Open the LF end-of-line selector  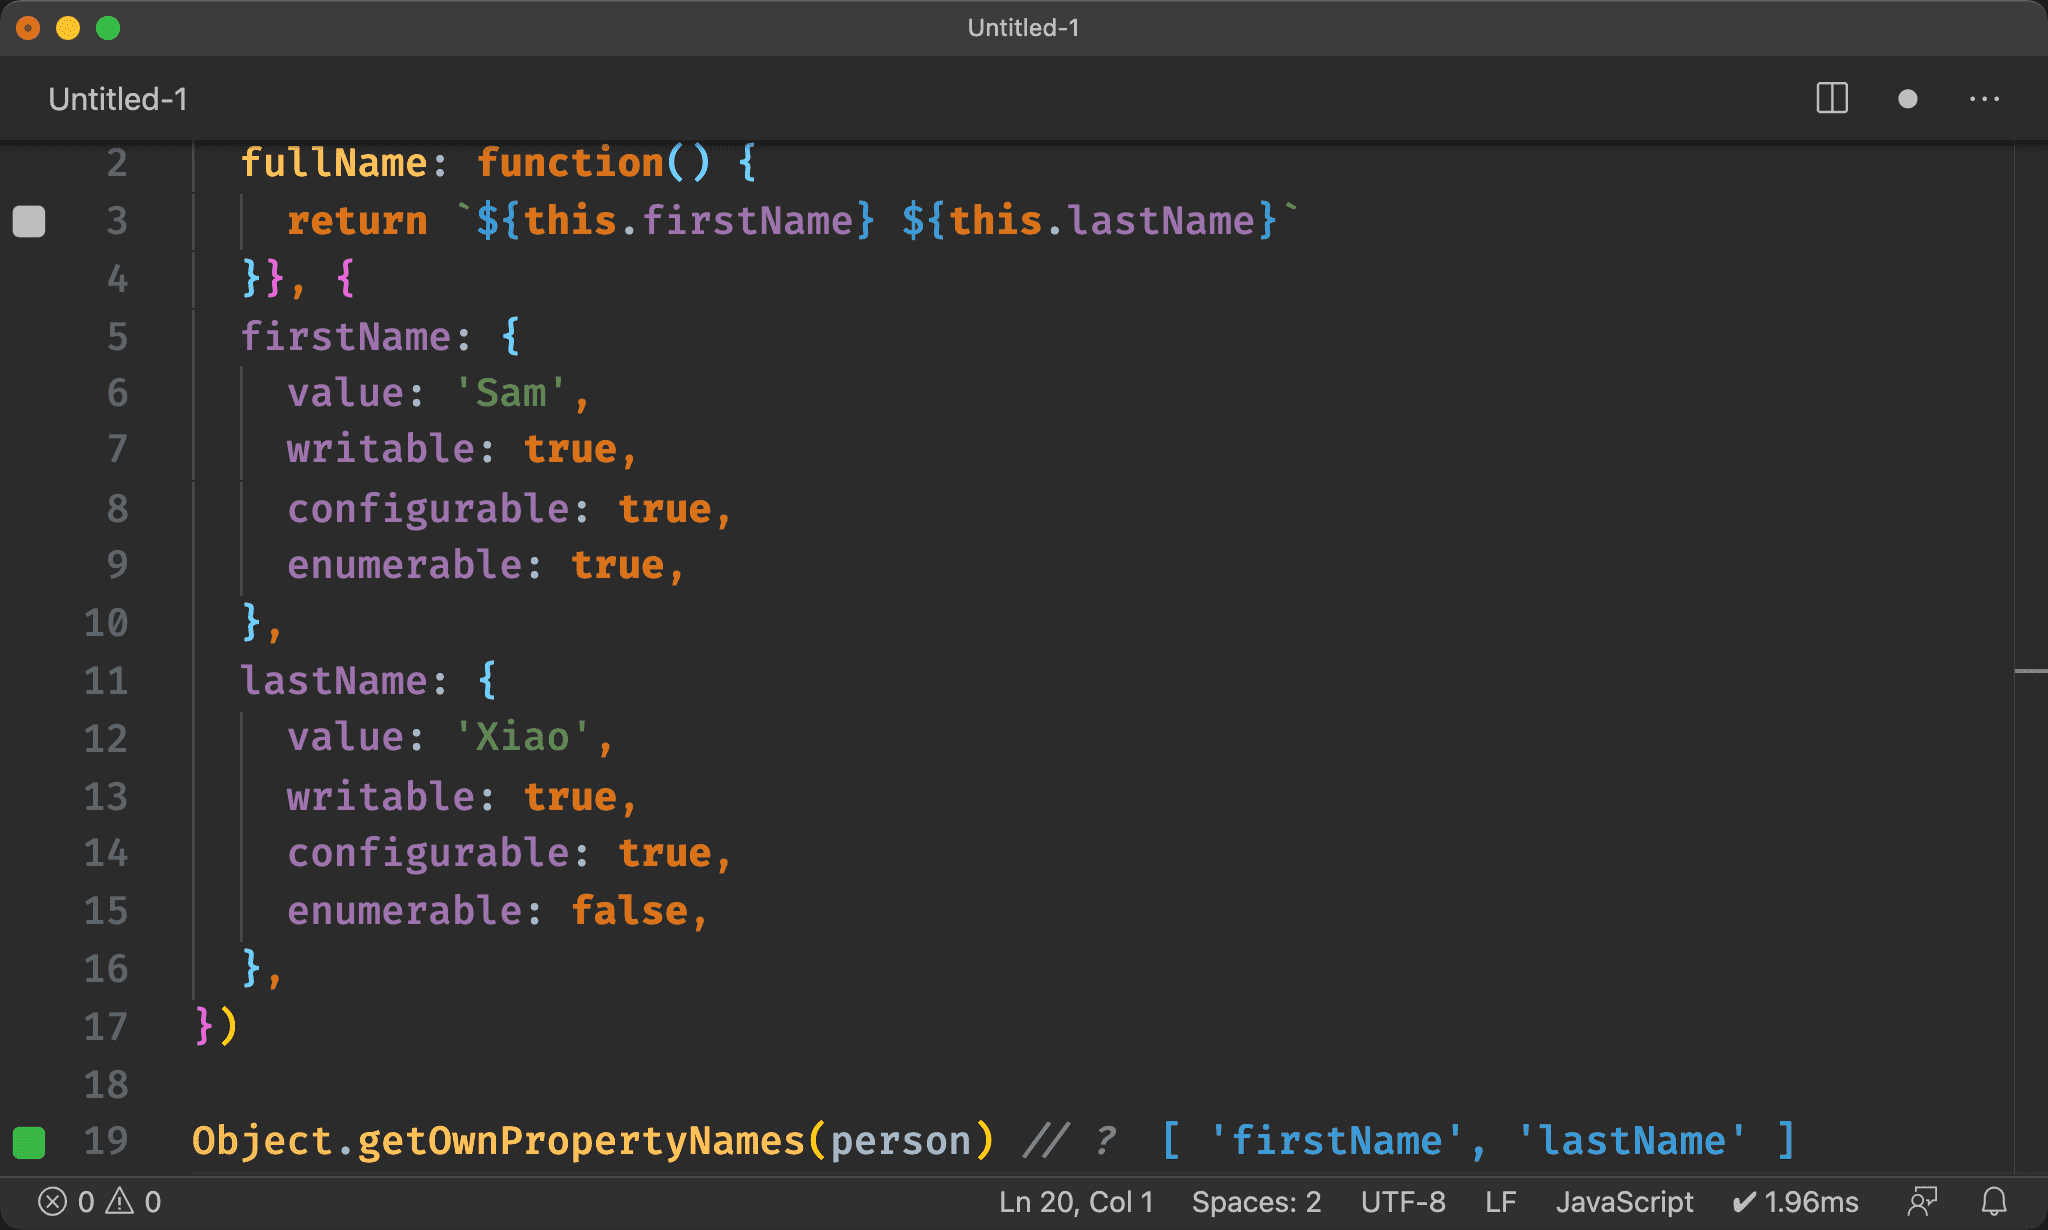click(x=1500, y=1201)
